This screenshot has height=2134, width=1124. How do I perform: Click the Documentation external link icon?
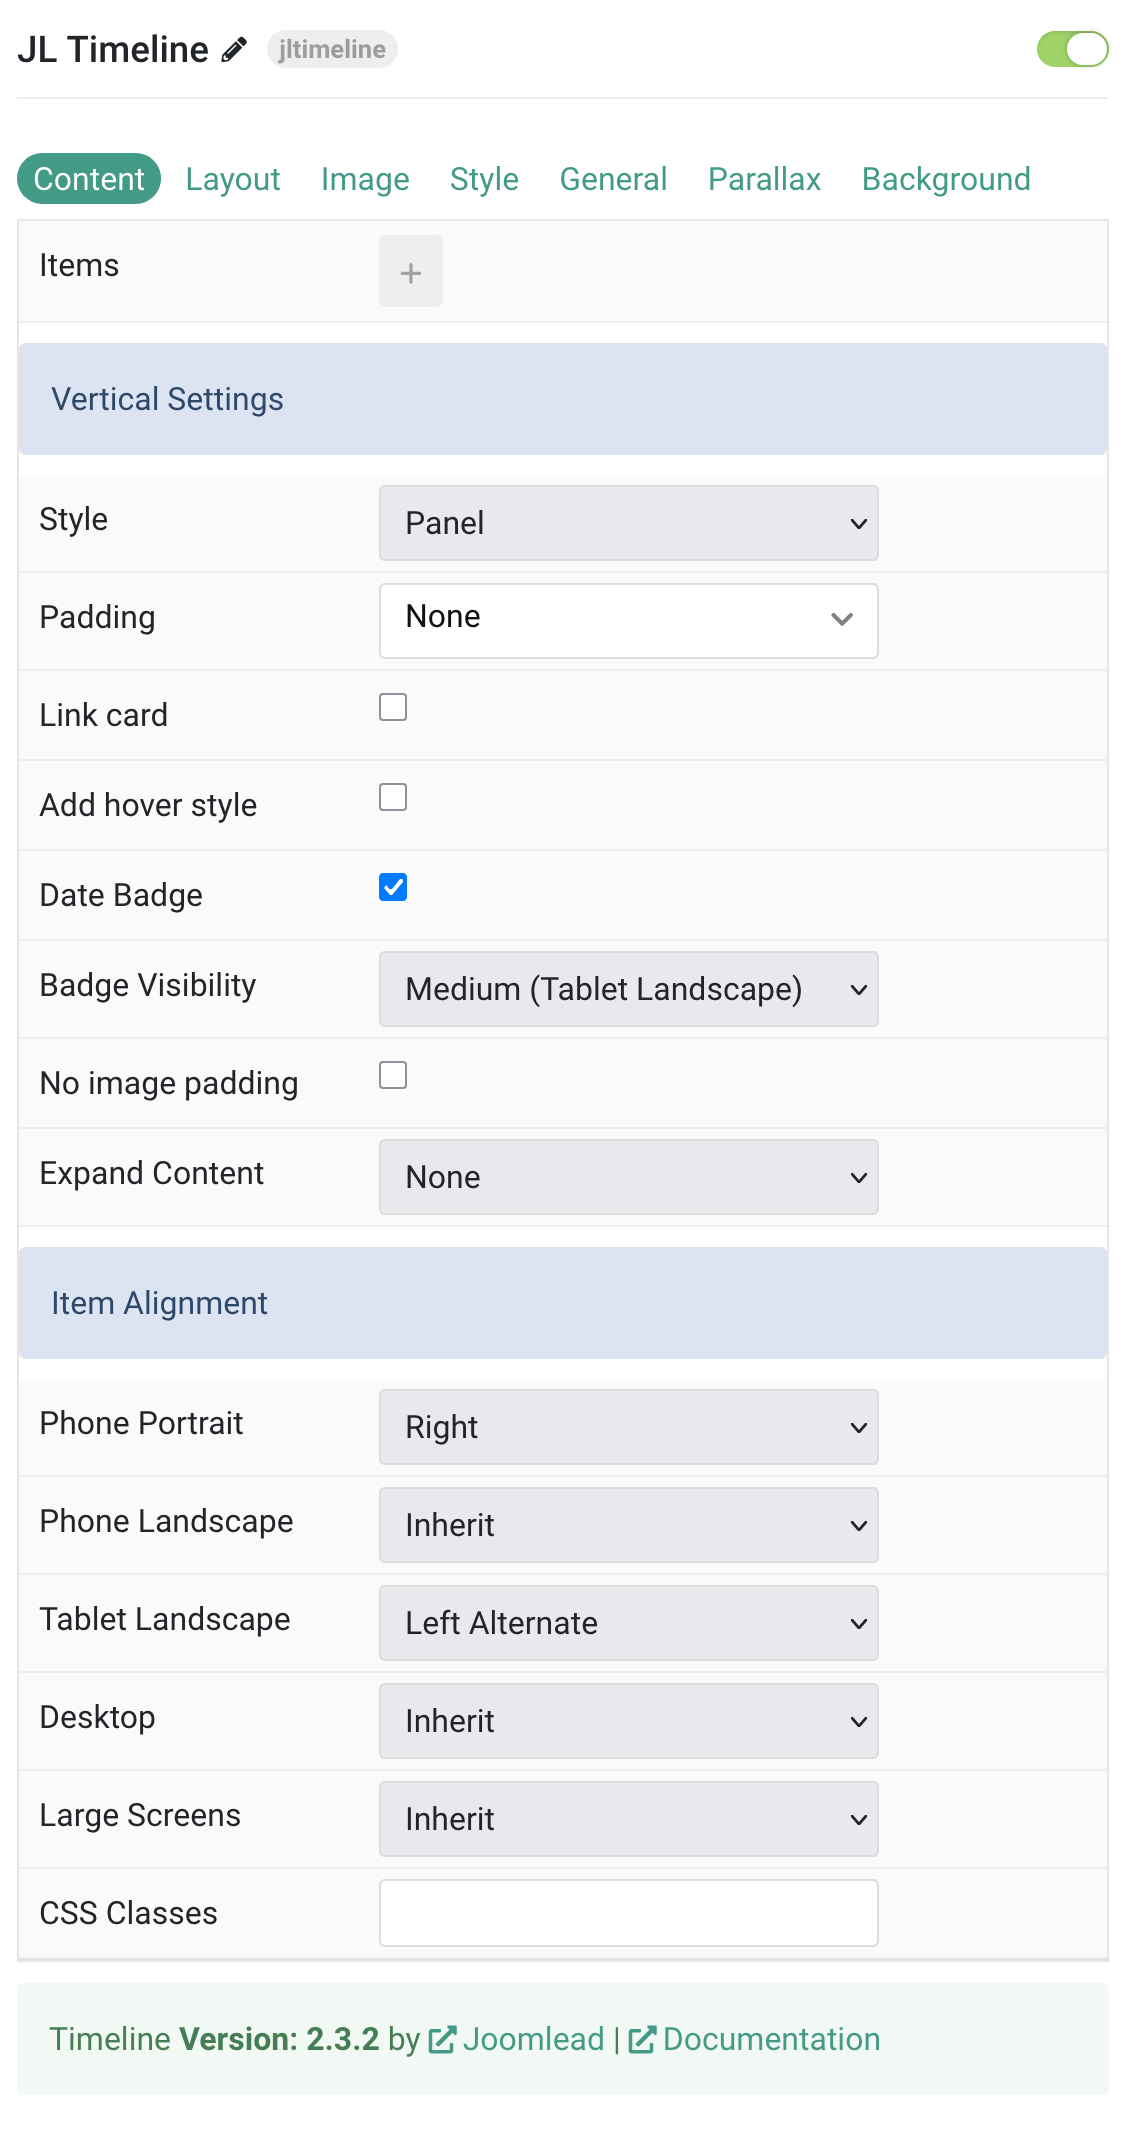pyautogui.click(x=642, y=2040)
